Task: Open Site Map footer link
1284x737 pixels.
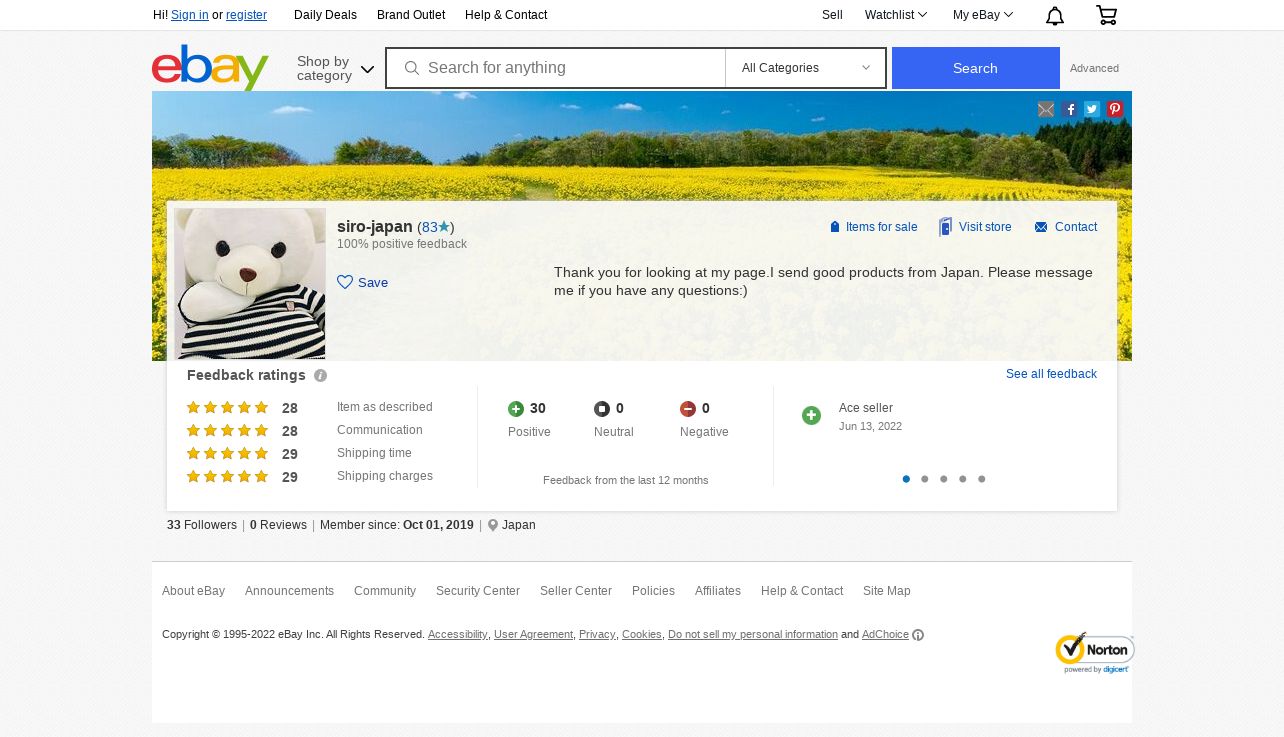Action: coord(887,591)
